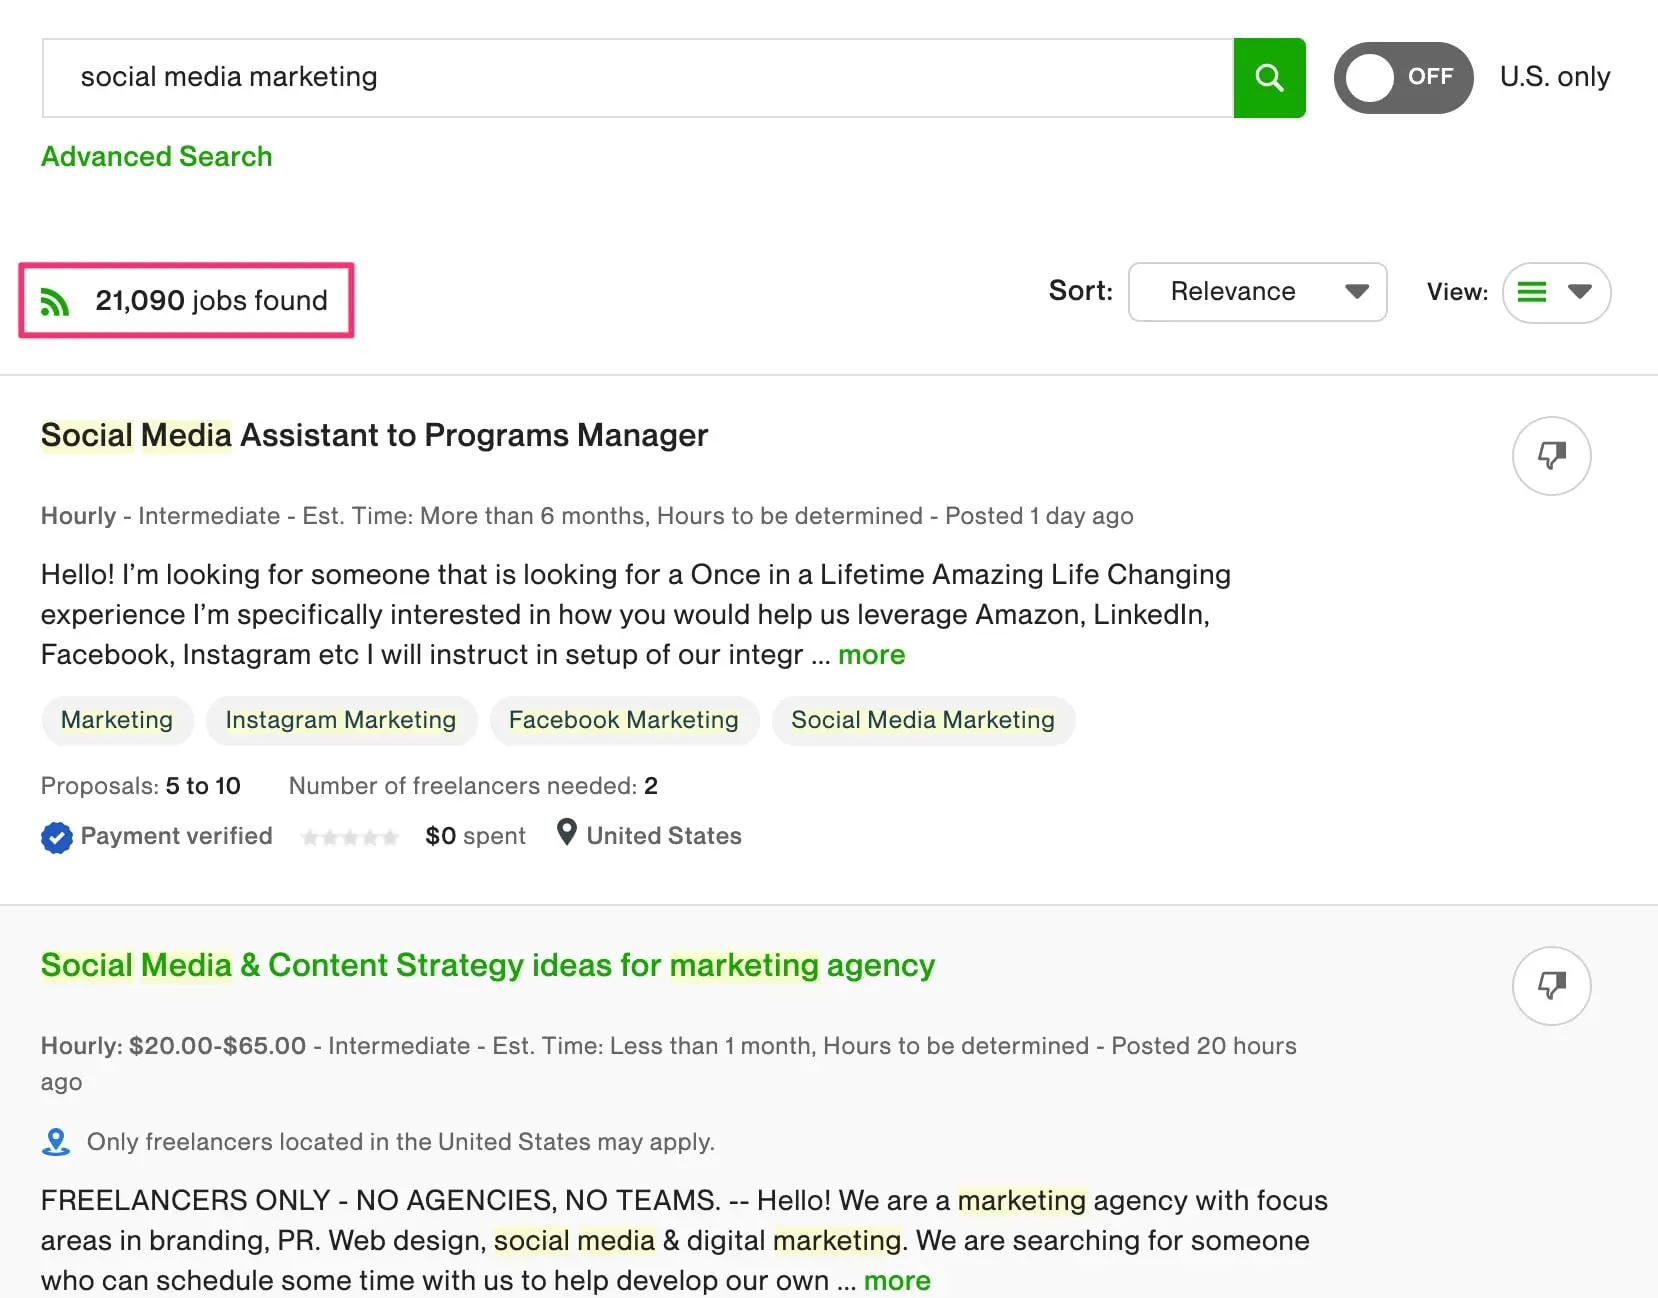Select the Instagram Marketing skill tag
1658x1298 pixels.
coord(341,721)
